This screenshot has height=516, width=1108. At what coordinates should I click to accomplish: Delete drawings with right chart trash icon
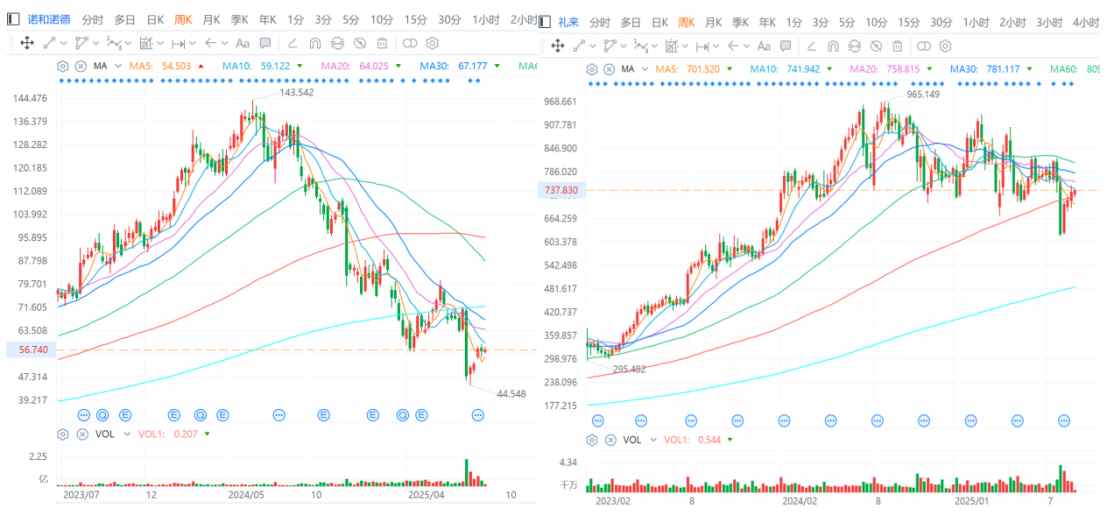[897, 46]
